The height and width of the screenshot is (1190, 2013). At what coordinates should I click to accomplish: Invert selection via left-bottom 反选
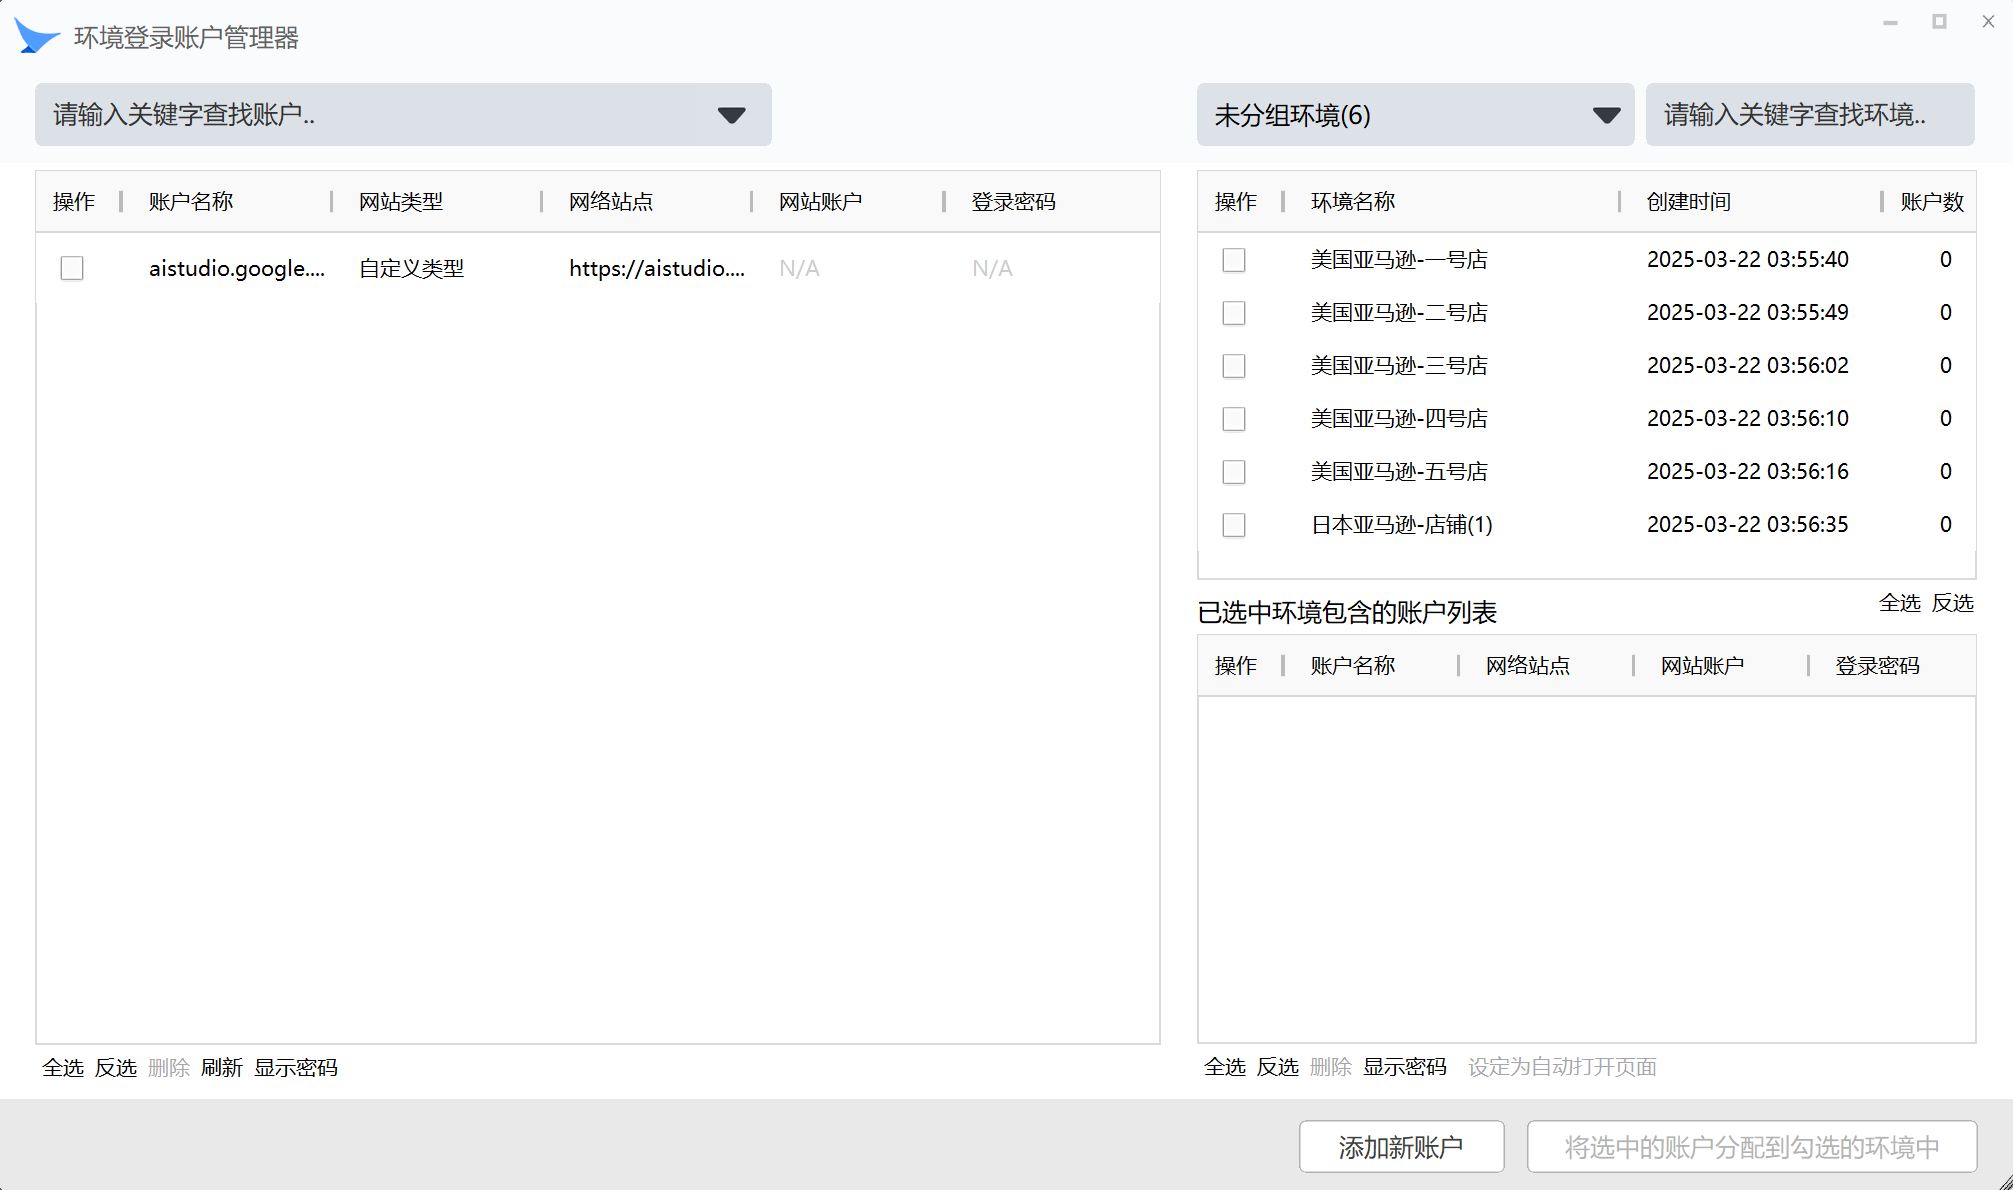(116, 1068)
